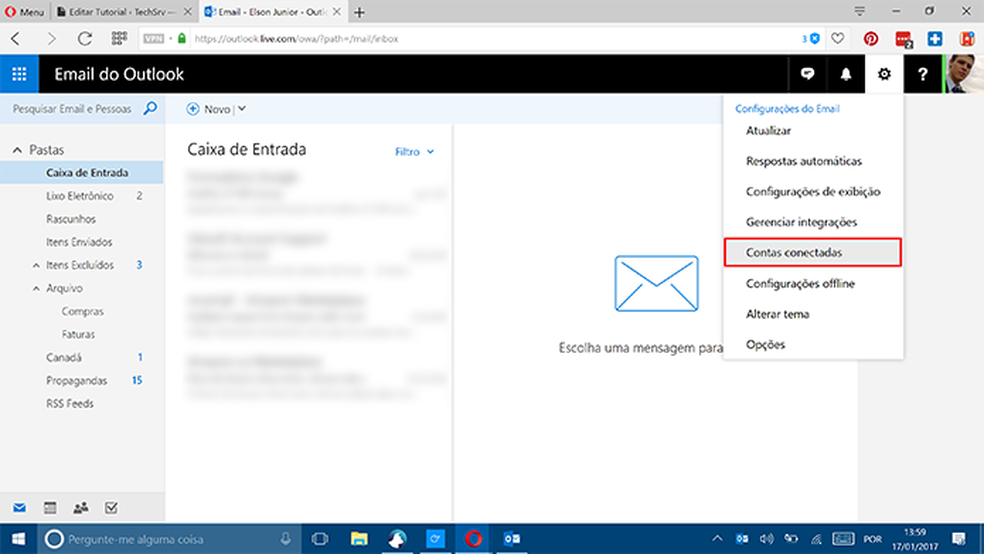Close the Editar Tutorial tab
The width and height of the screenshot is (984, 554).
click(x=187, y=12)
